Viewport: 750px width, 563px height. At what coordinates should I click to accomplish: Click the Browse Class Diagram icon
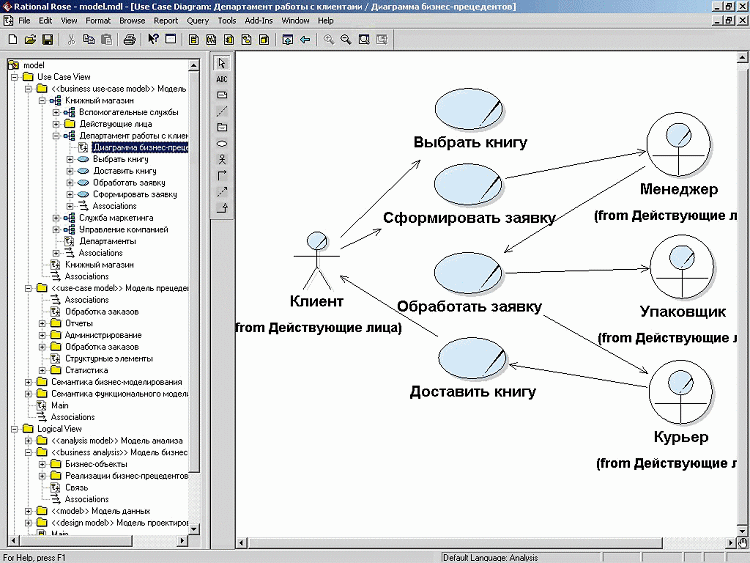[194, 40]
